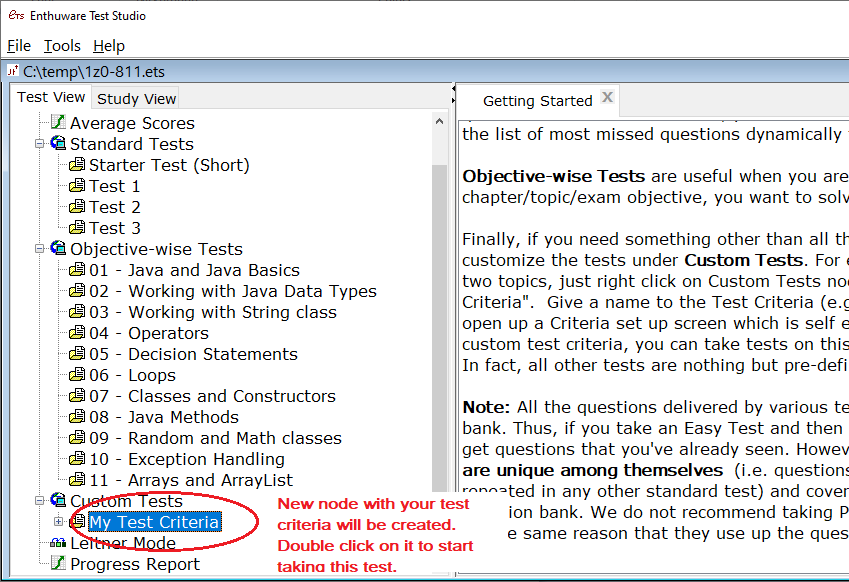Click the Test 2 test icon
Viewport: 849px width, 582px height.
pyautogui.click(x=77, y=207)
